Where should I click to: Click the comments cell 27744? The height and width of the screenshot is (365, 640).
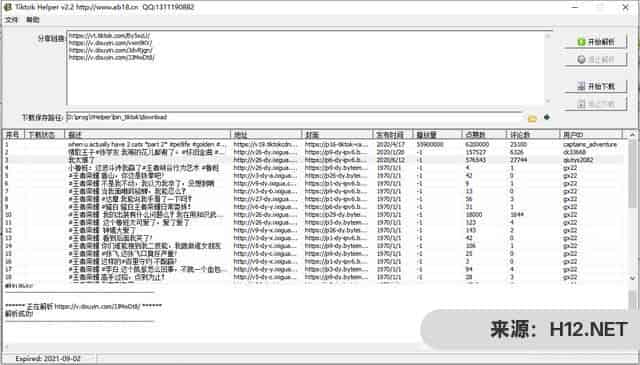tap(518, 160)
